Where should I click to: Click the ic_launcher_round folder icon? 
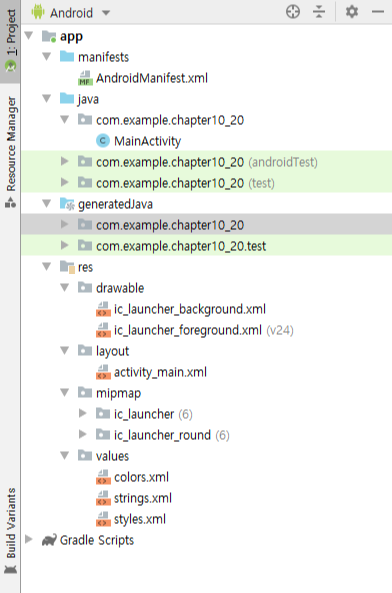click(103, 435)
